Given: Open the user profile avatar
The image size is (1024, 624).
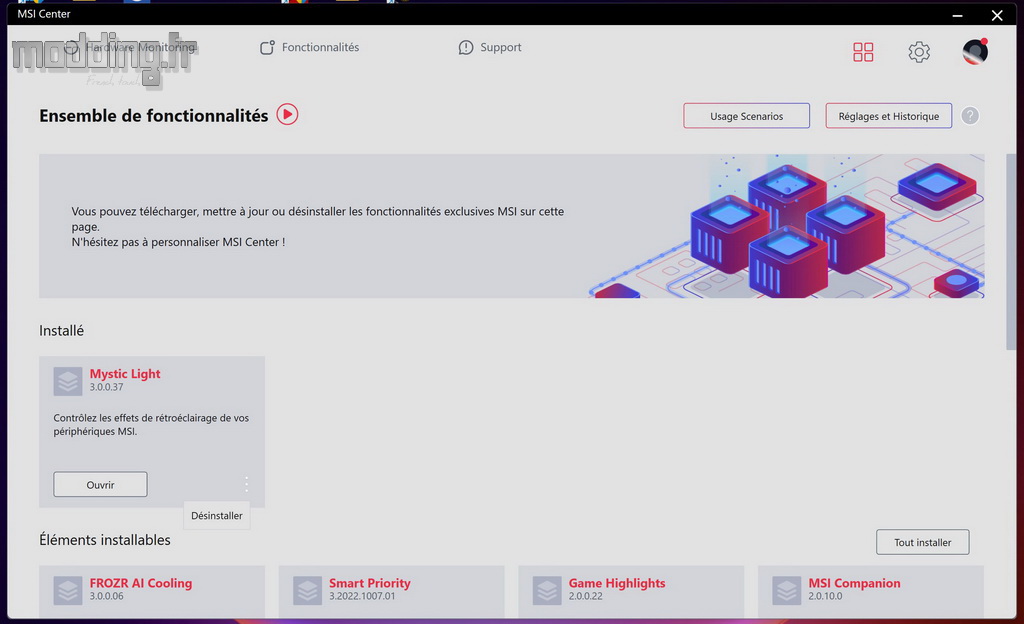Looking at the screenshot, I should [x=975, y=51].
